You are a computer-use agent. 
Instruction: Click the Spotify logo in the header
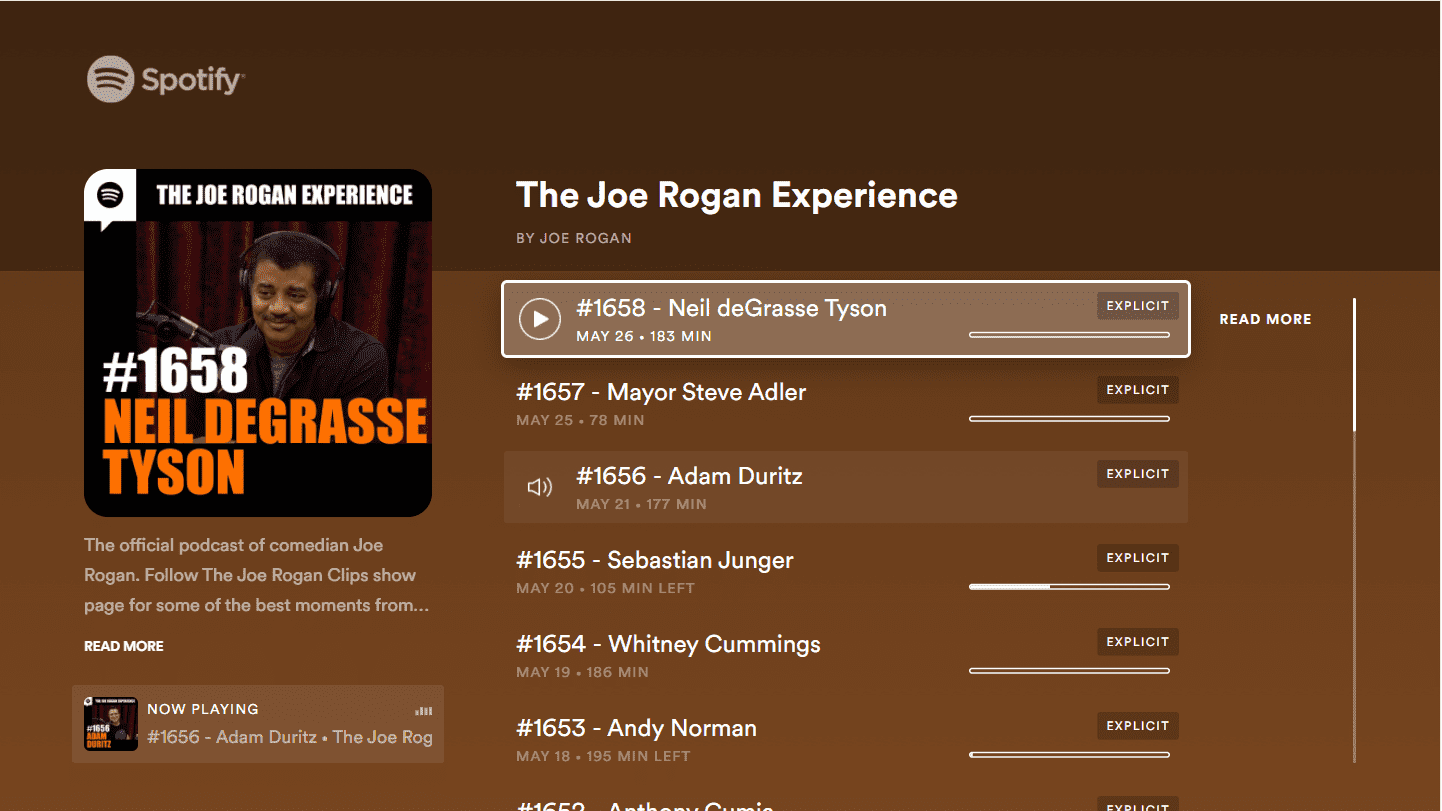pyautogui.click(x=165, y=79)
